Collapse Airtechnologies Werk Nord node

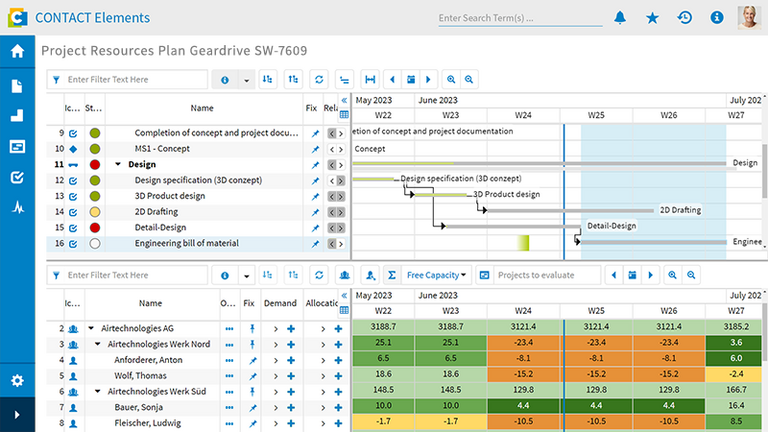[97, 344]
